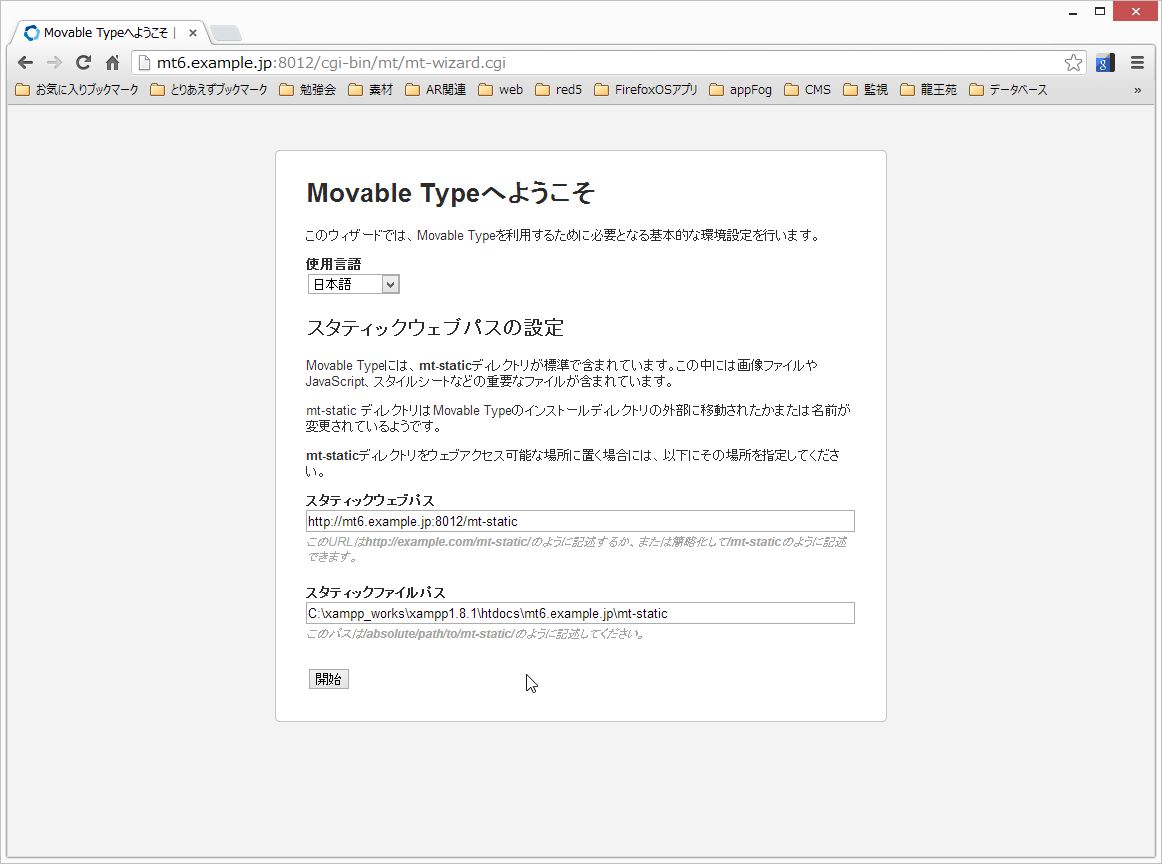Select the Movable Typeへようこそ tab
Screen dimensions: 1162x864
(108, 33)
